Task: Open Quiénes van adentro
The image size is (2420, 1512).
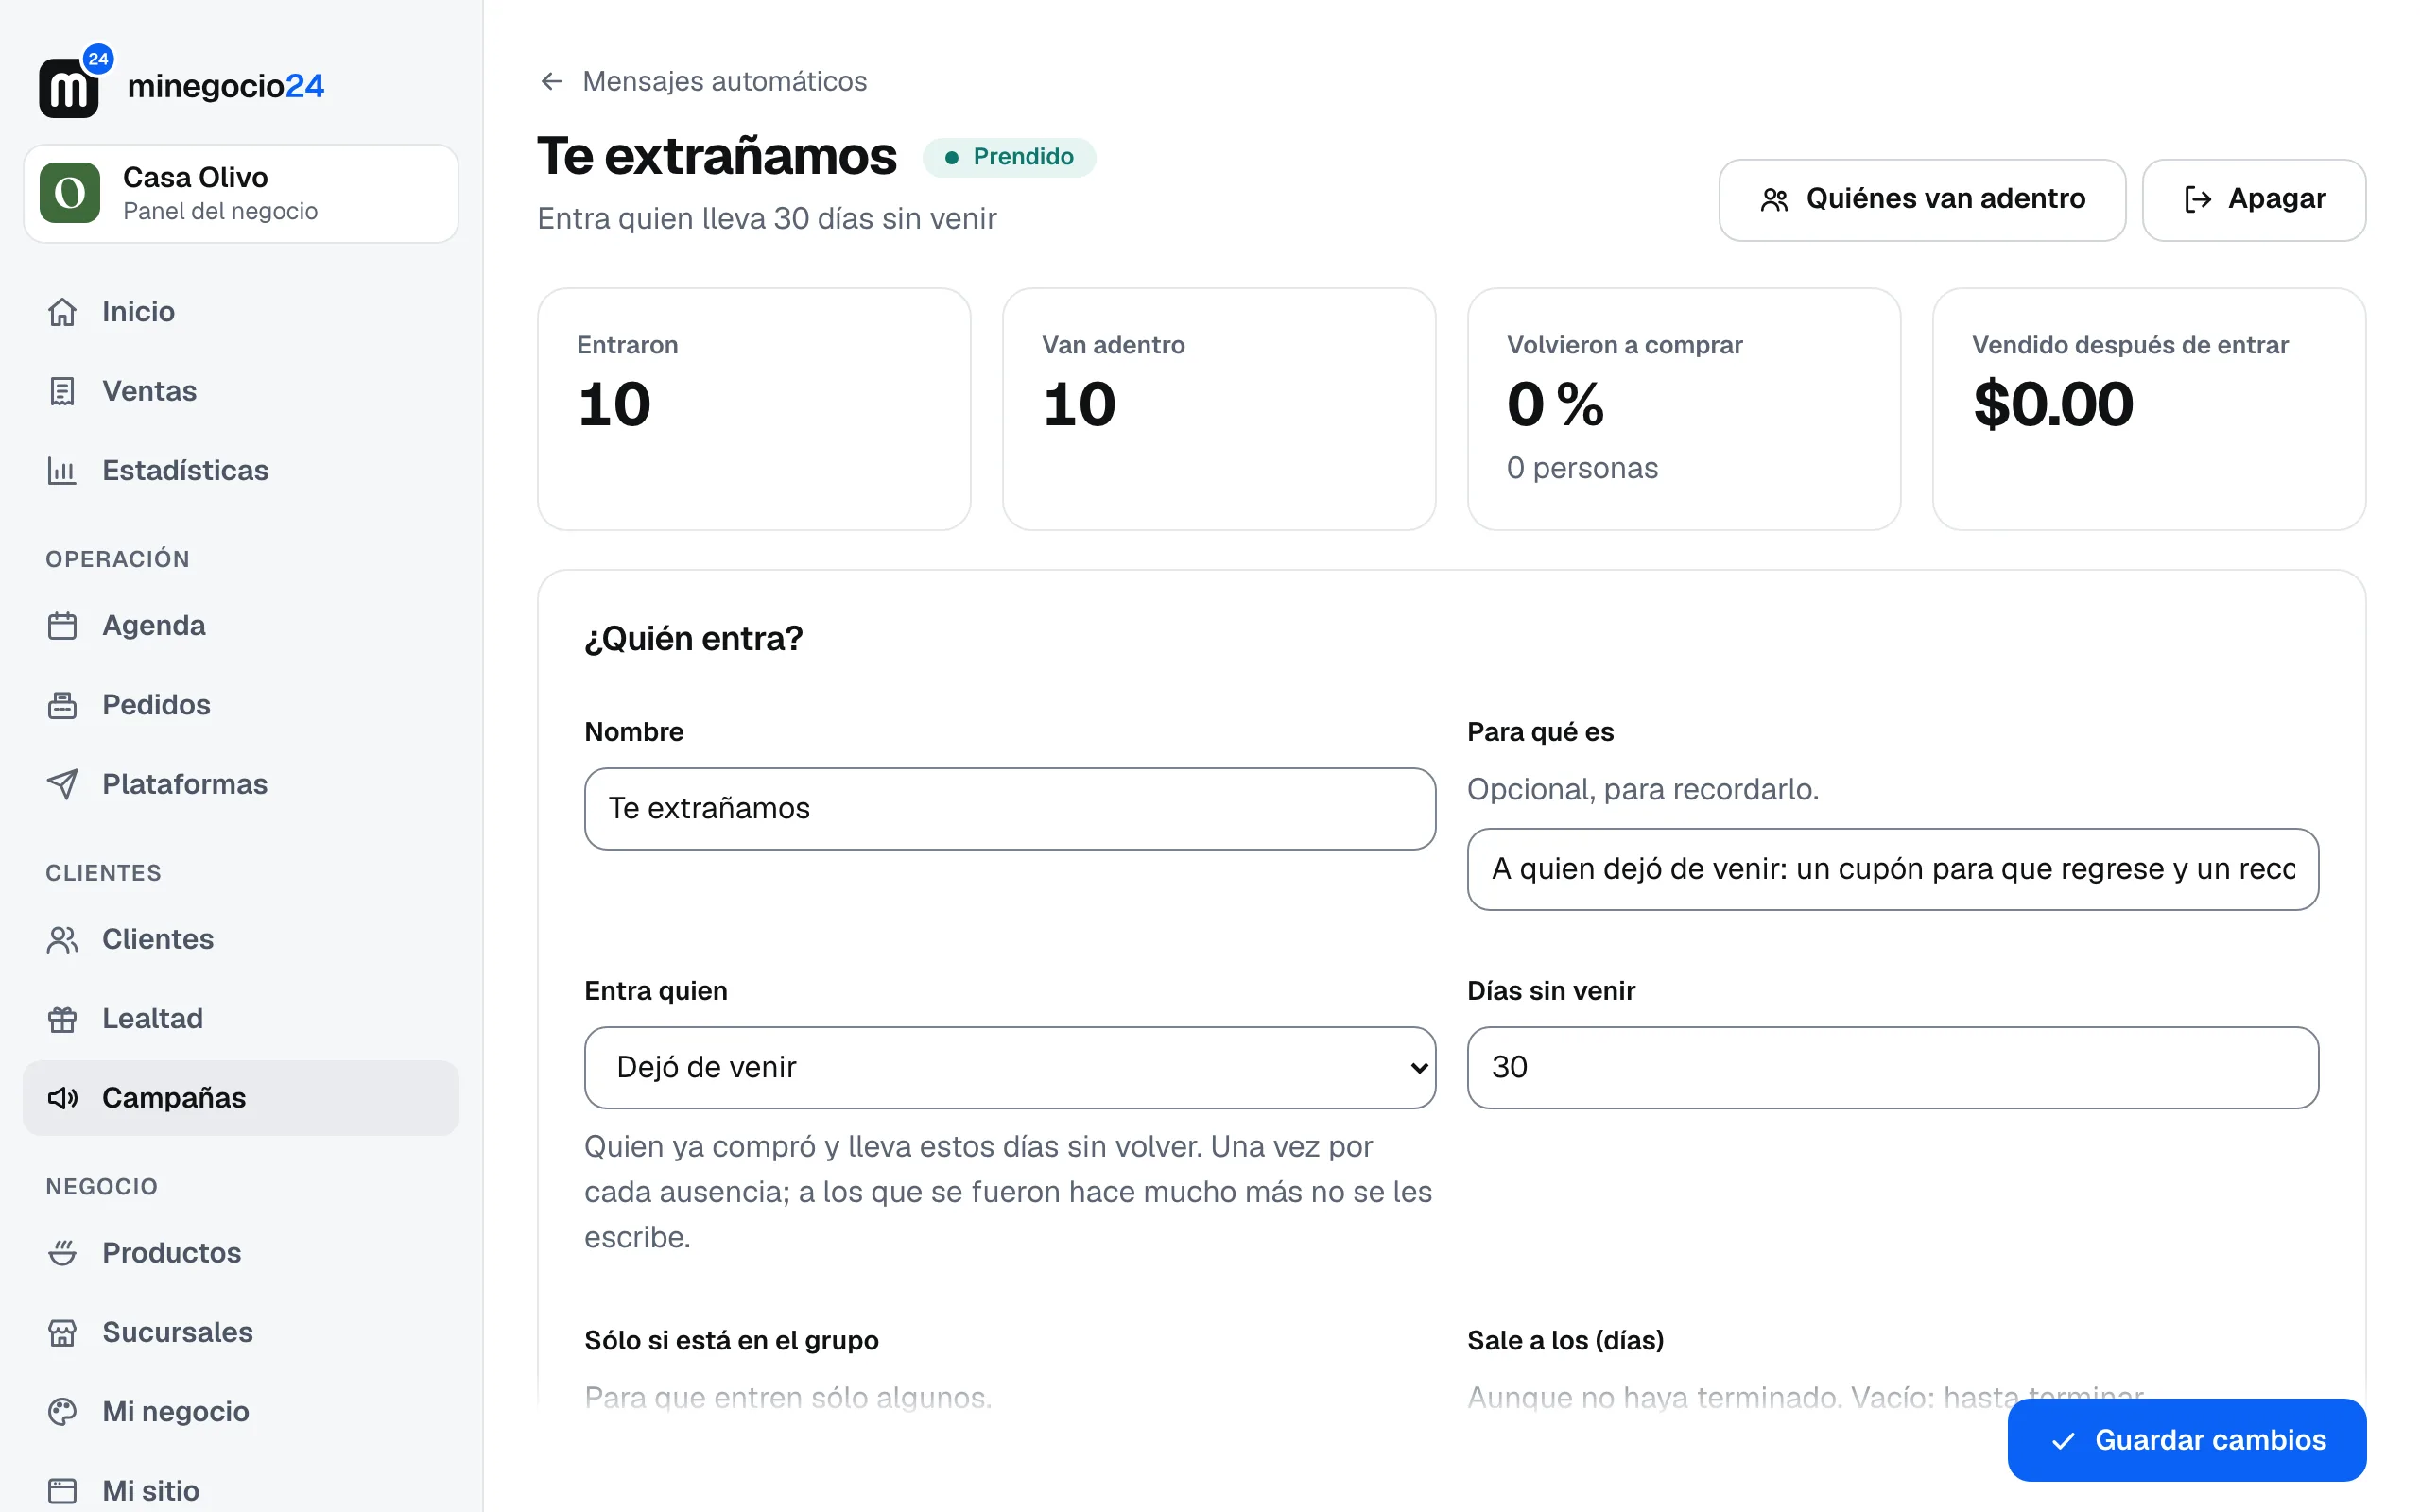Action: pyautogui.click(x=1922, y=200)
